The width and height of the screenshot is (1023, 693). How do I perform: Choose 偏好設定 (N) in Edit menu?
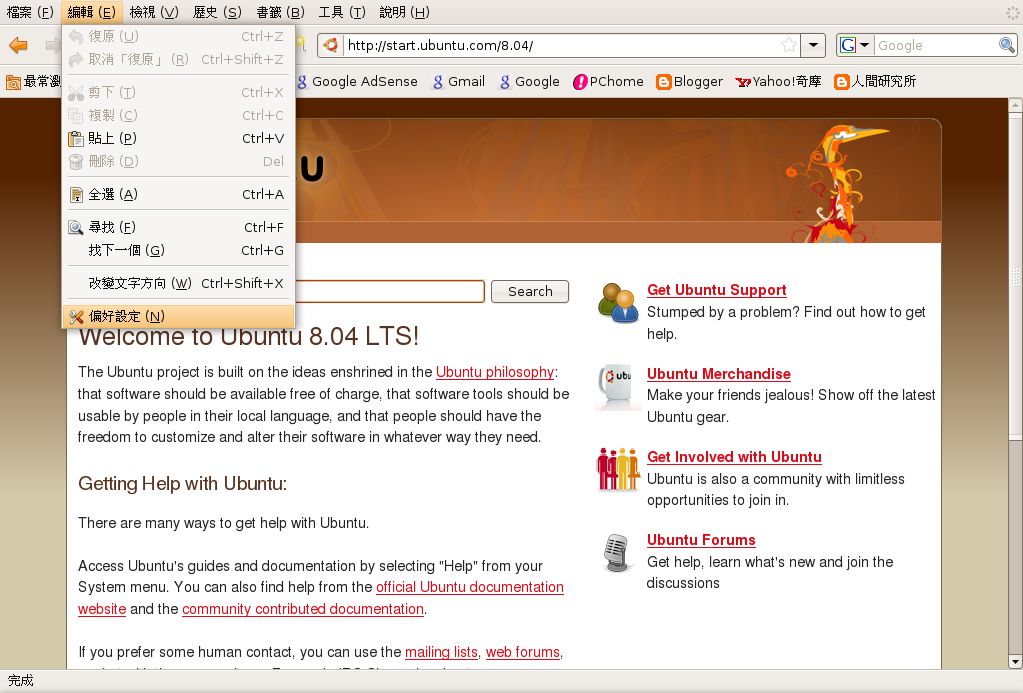pyautogui.click(x=178, y=316)
